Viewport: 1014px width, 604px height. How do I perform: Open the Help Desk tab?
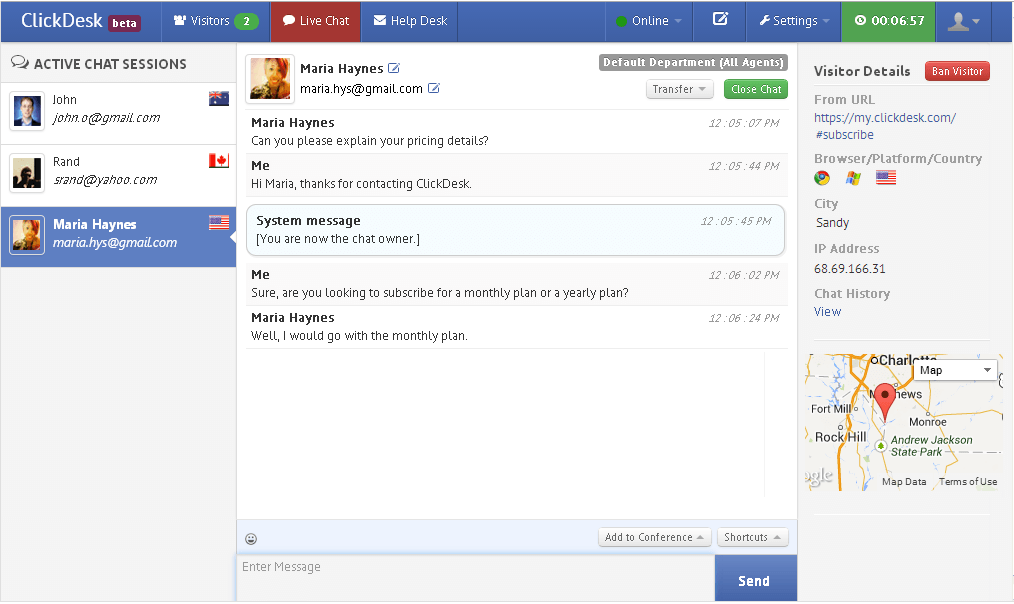coord(409,21)
